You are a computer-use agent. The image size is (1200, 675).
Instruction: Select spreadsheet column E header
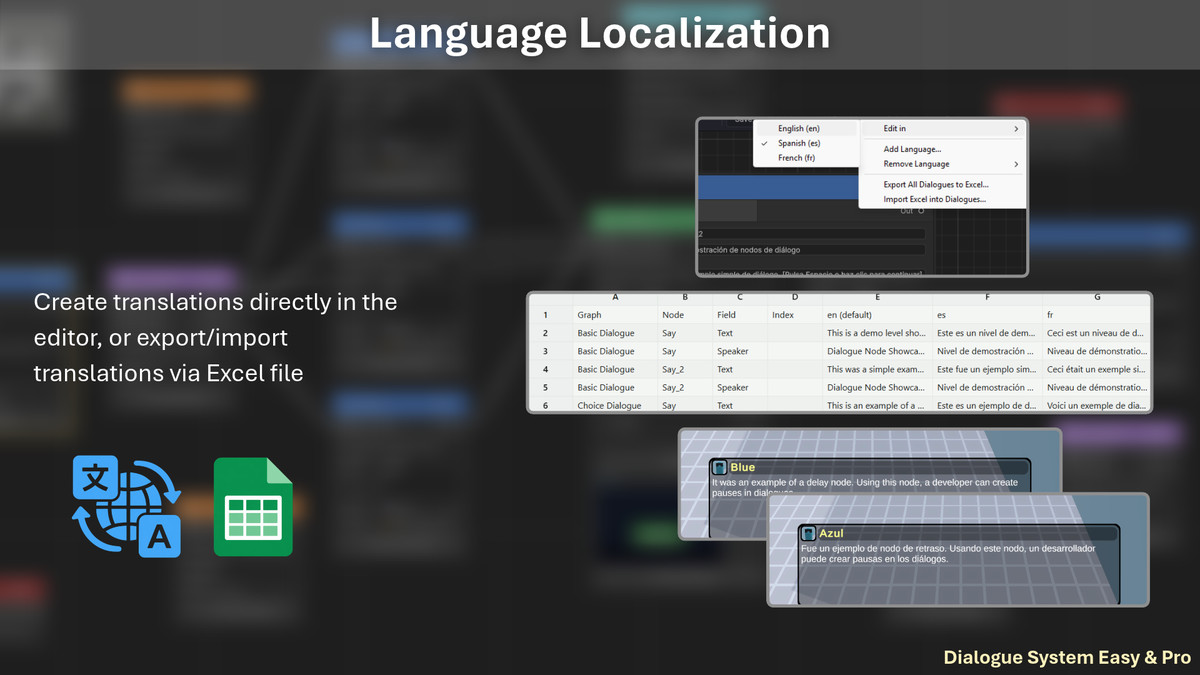click(x=877, y=297)
